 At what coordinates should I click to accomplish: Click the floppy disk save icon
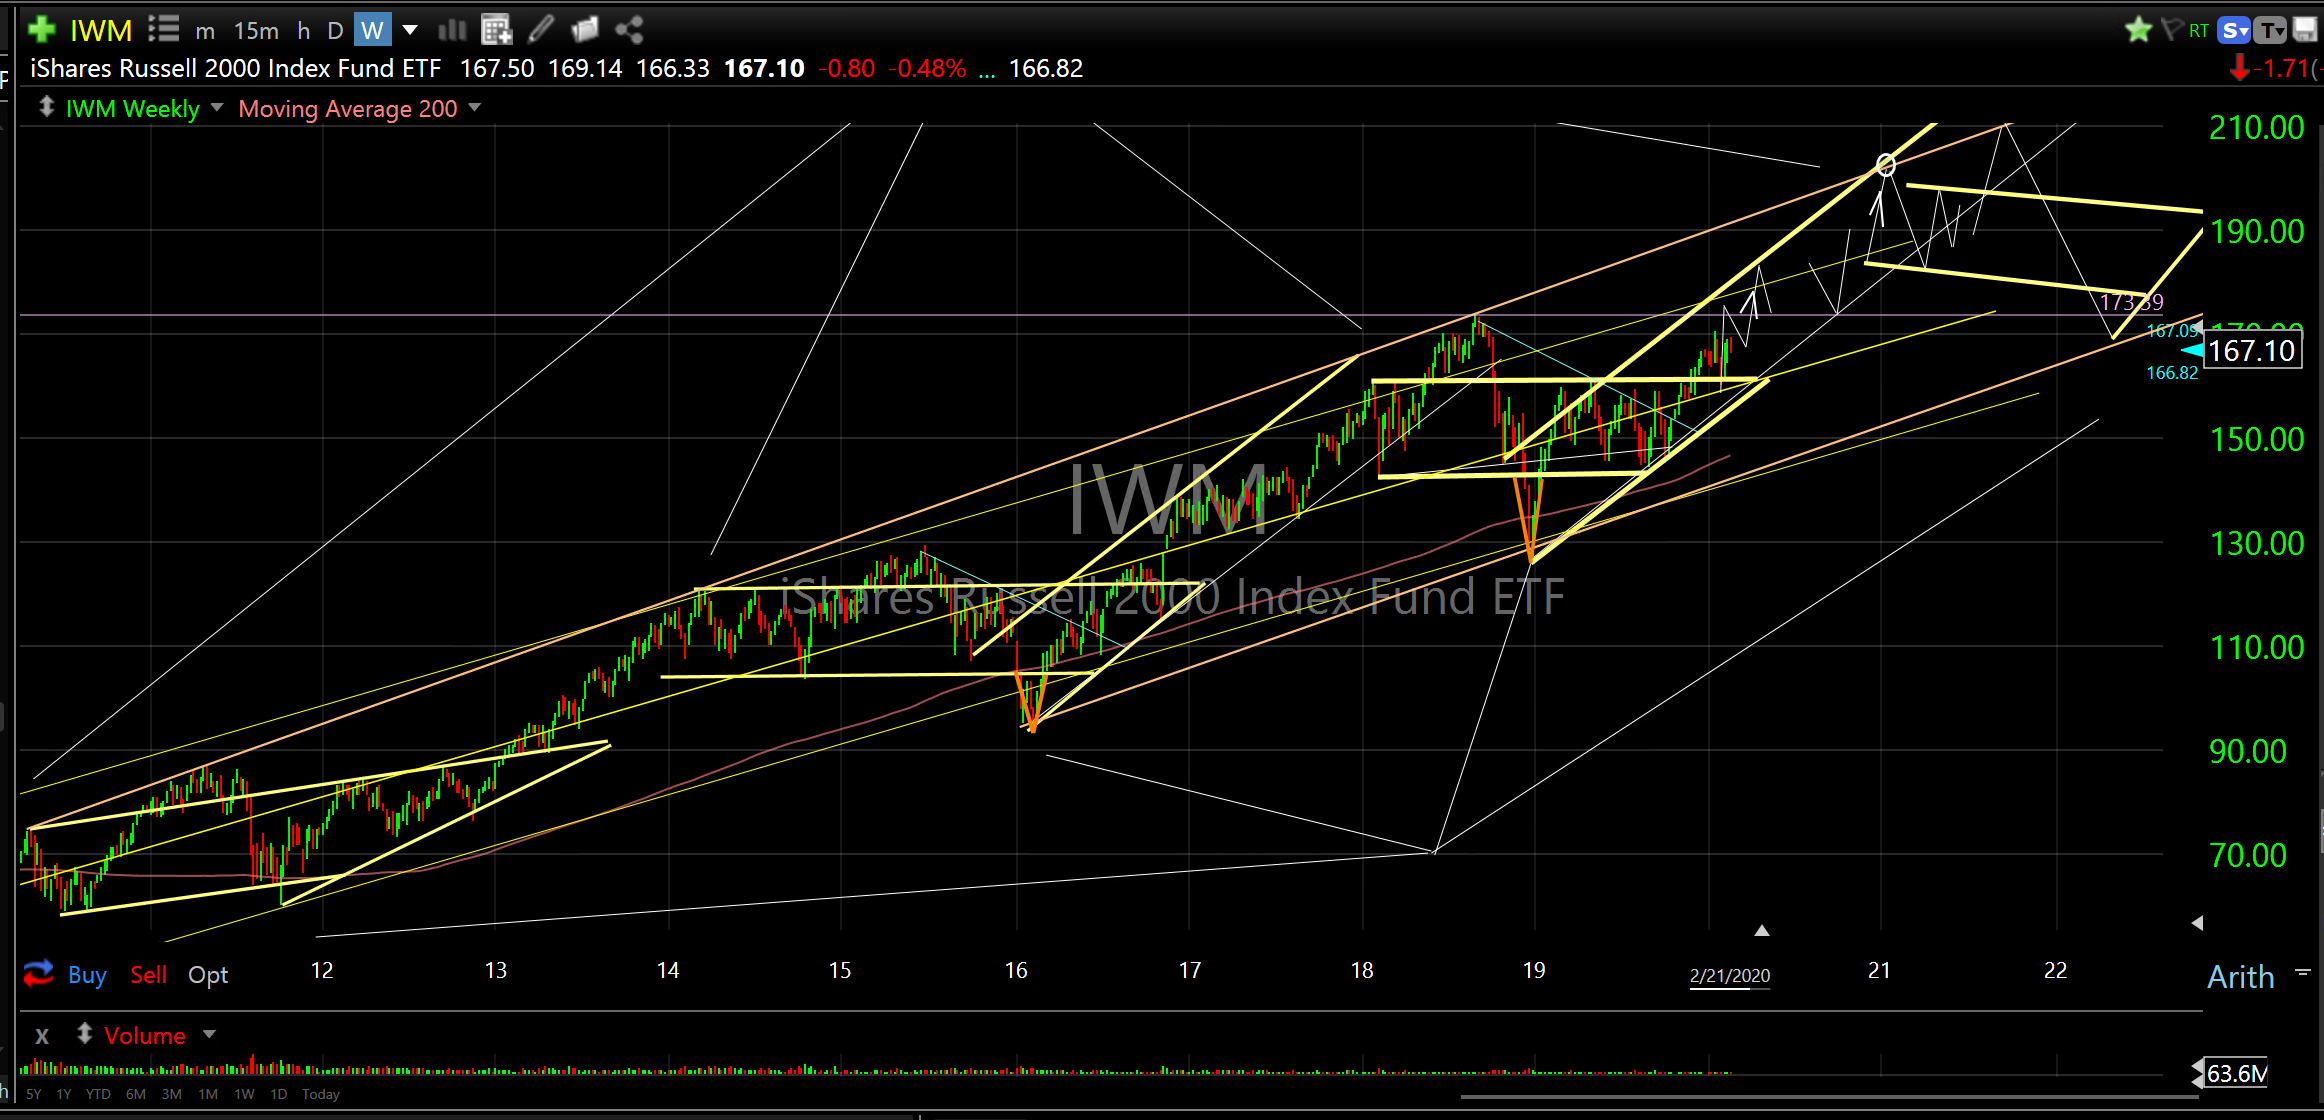point(2304,30)
